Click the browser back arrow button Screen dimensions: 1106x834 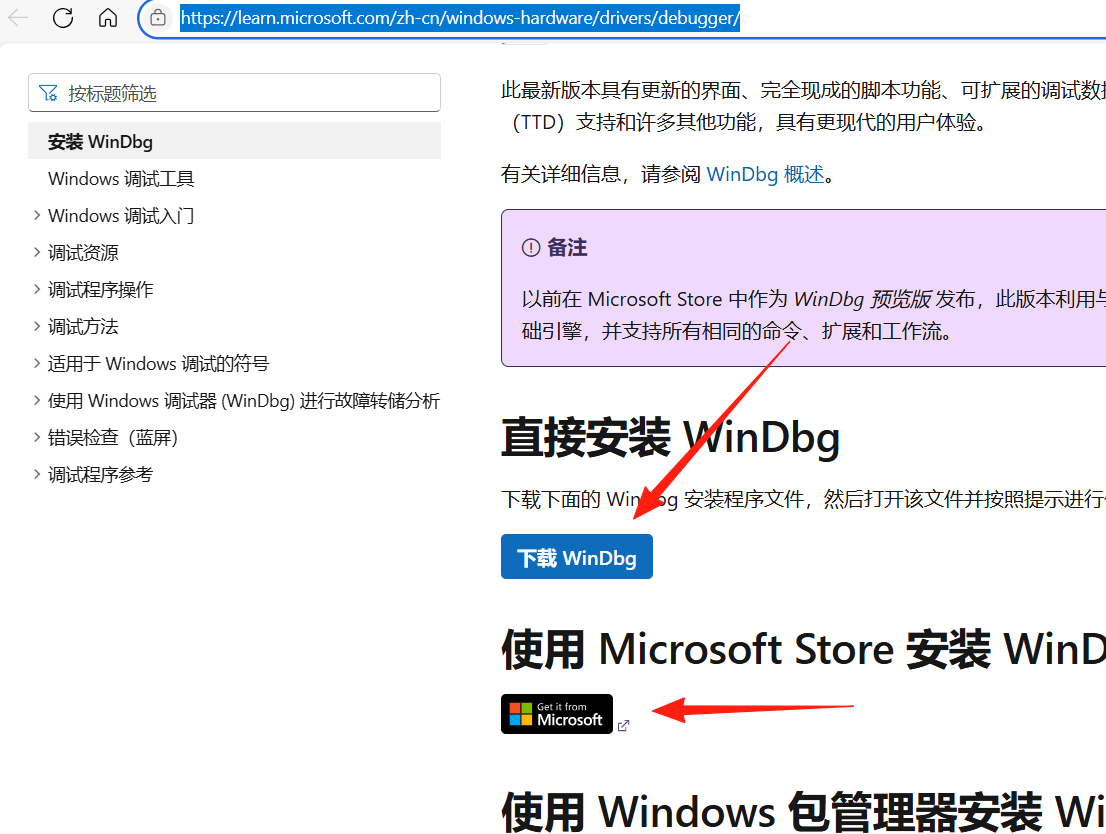(19, 18)
